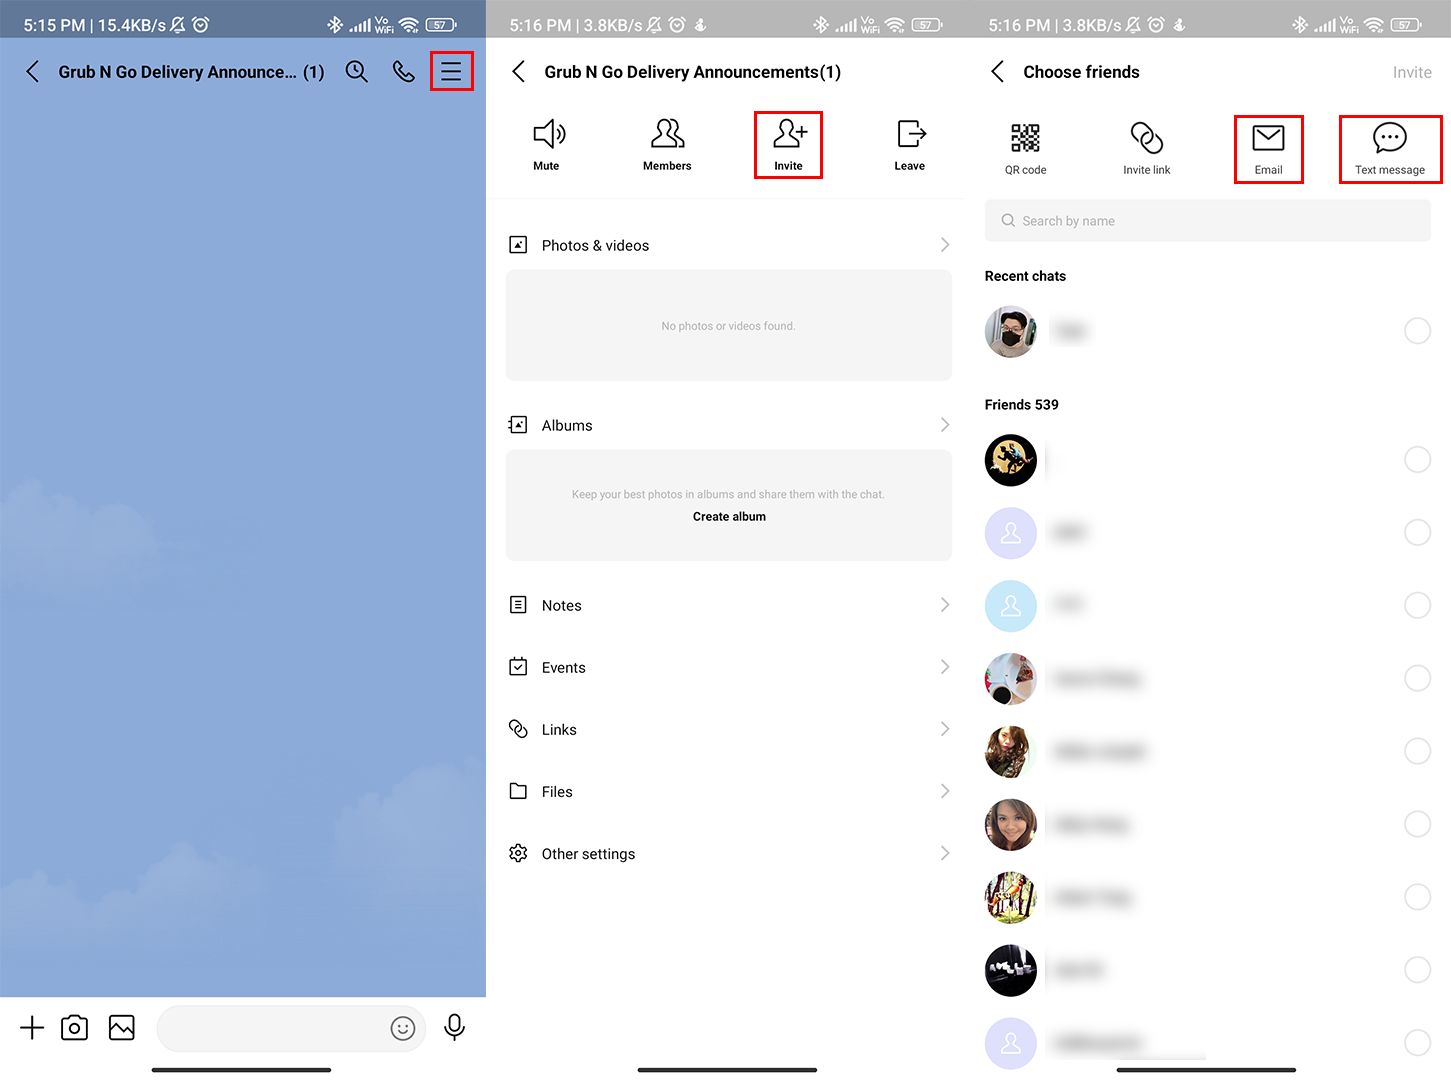Click the Files folder icon

(518, 791)
